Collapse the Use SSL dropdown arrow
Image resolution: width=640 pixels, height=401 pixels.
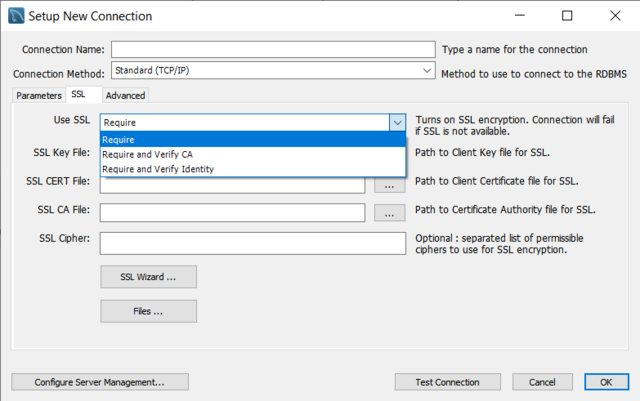pos(397,122)
